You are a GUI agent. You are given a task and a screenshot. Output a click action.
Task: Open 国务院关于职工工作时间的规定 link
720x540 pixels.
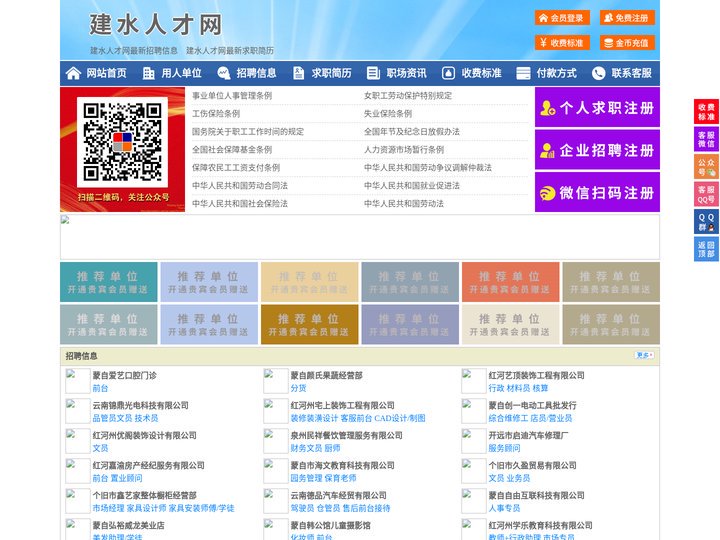point(248,132)
